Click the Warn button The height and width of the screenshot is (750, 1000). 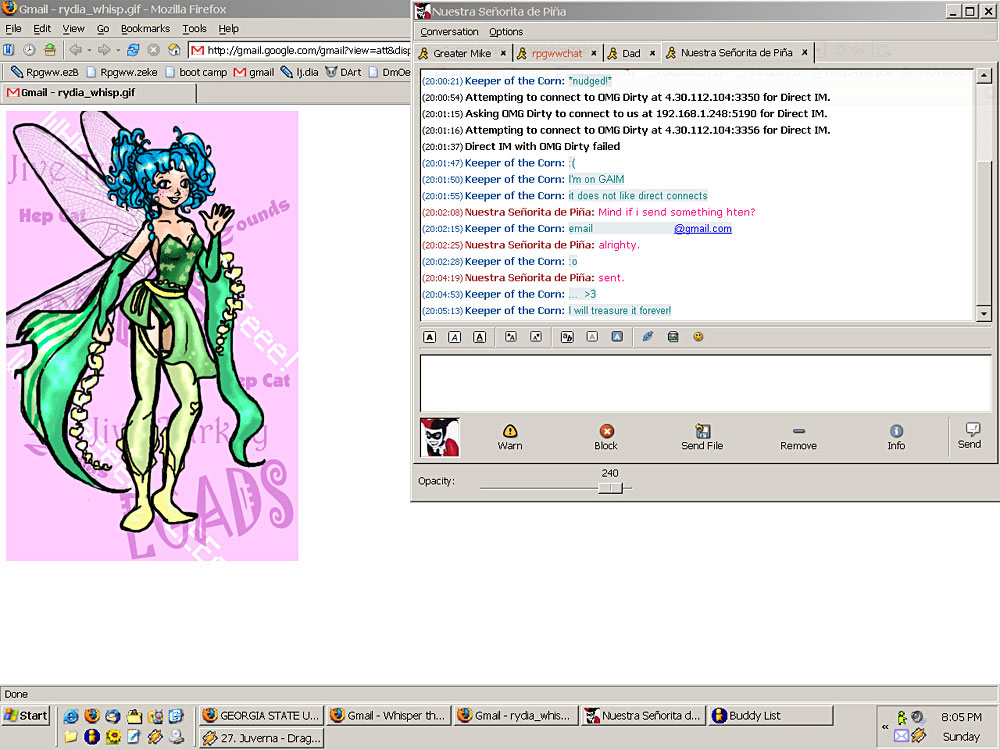tap(510, 438)
